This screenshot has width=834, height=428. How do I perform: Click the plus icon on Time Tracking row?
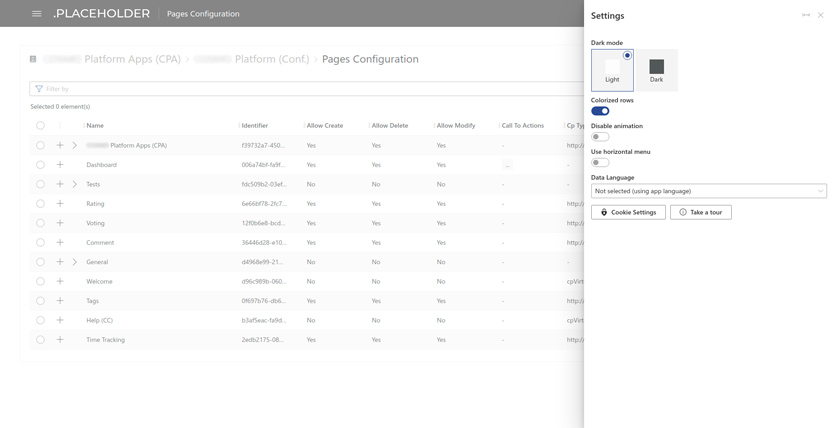(60, 340)
